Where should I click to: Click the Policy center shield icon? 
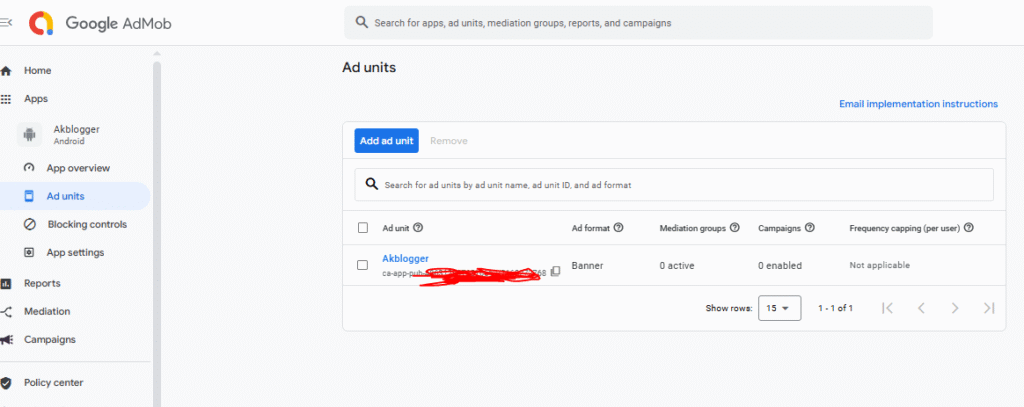click(6, 383)
